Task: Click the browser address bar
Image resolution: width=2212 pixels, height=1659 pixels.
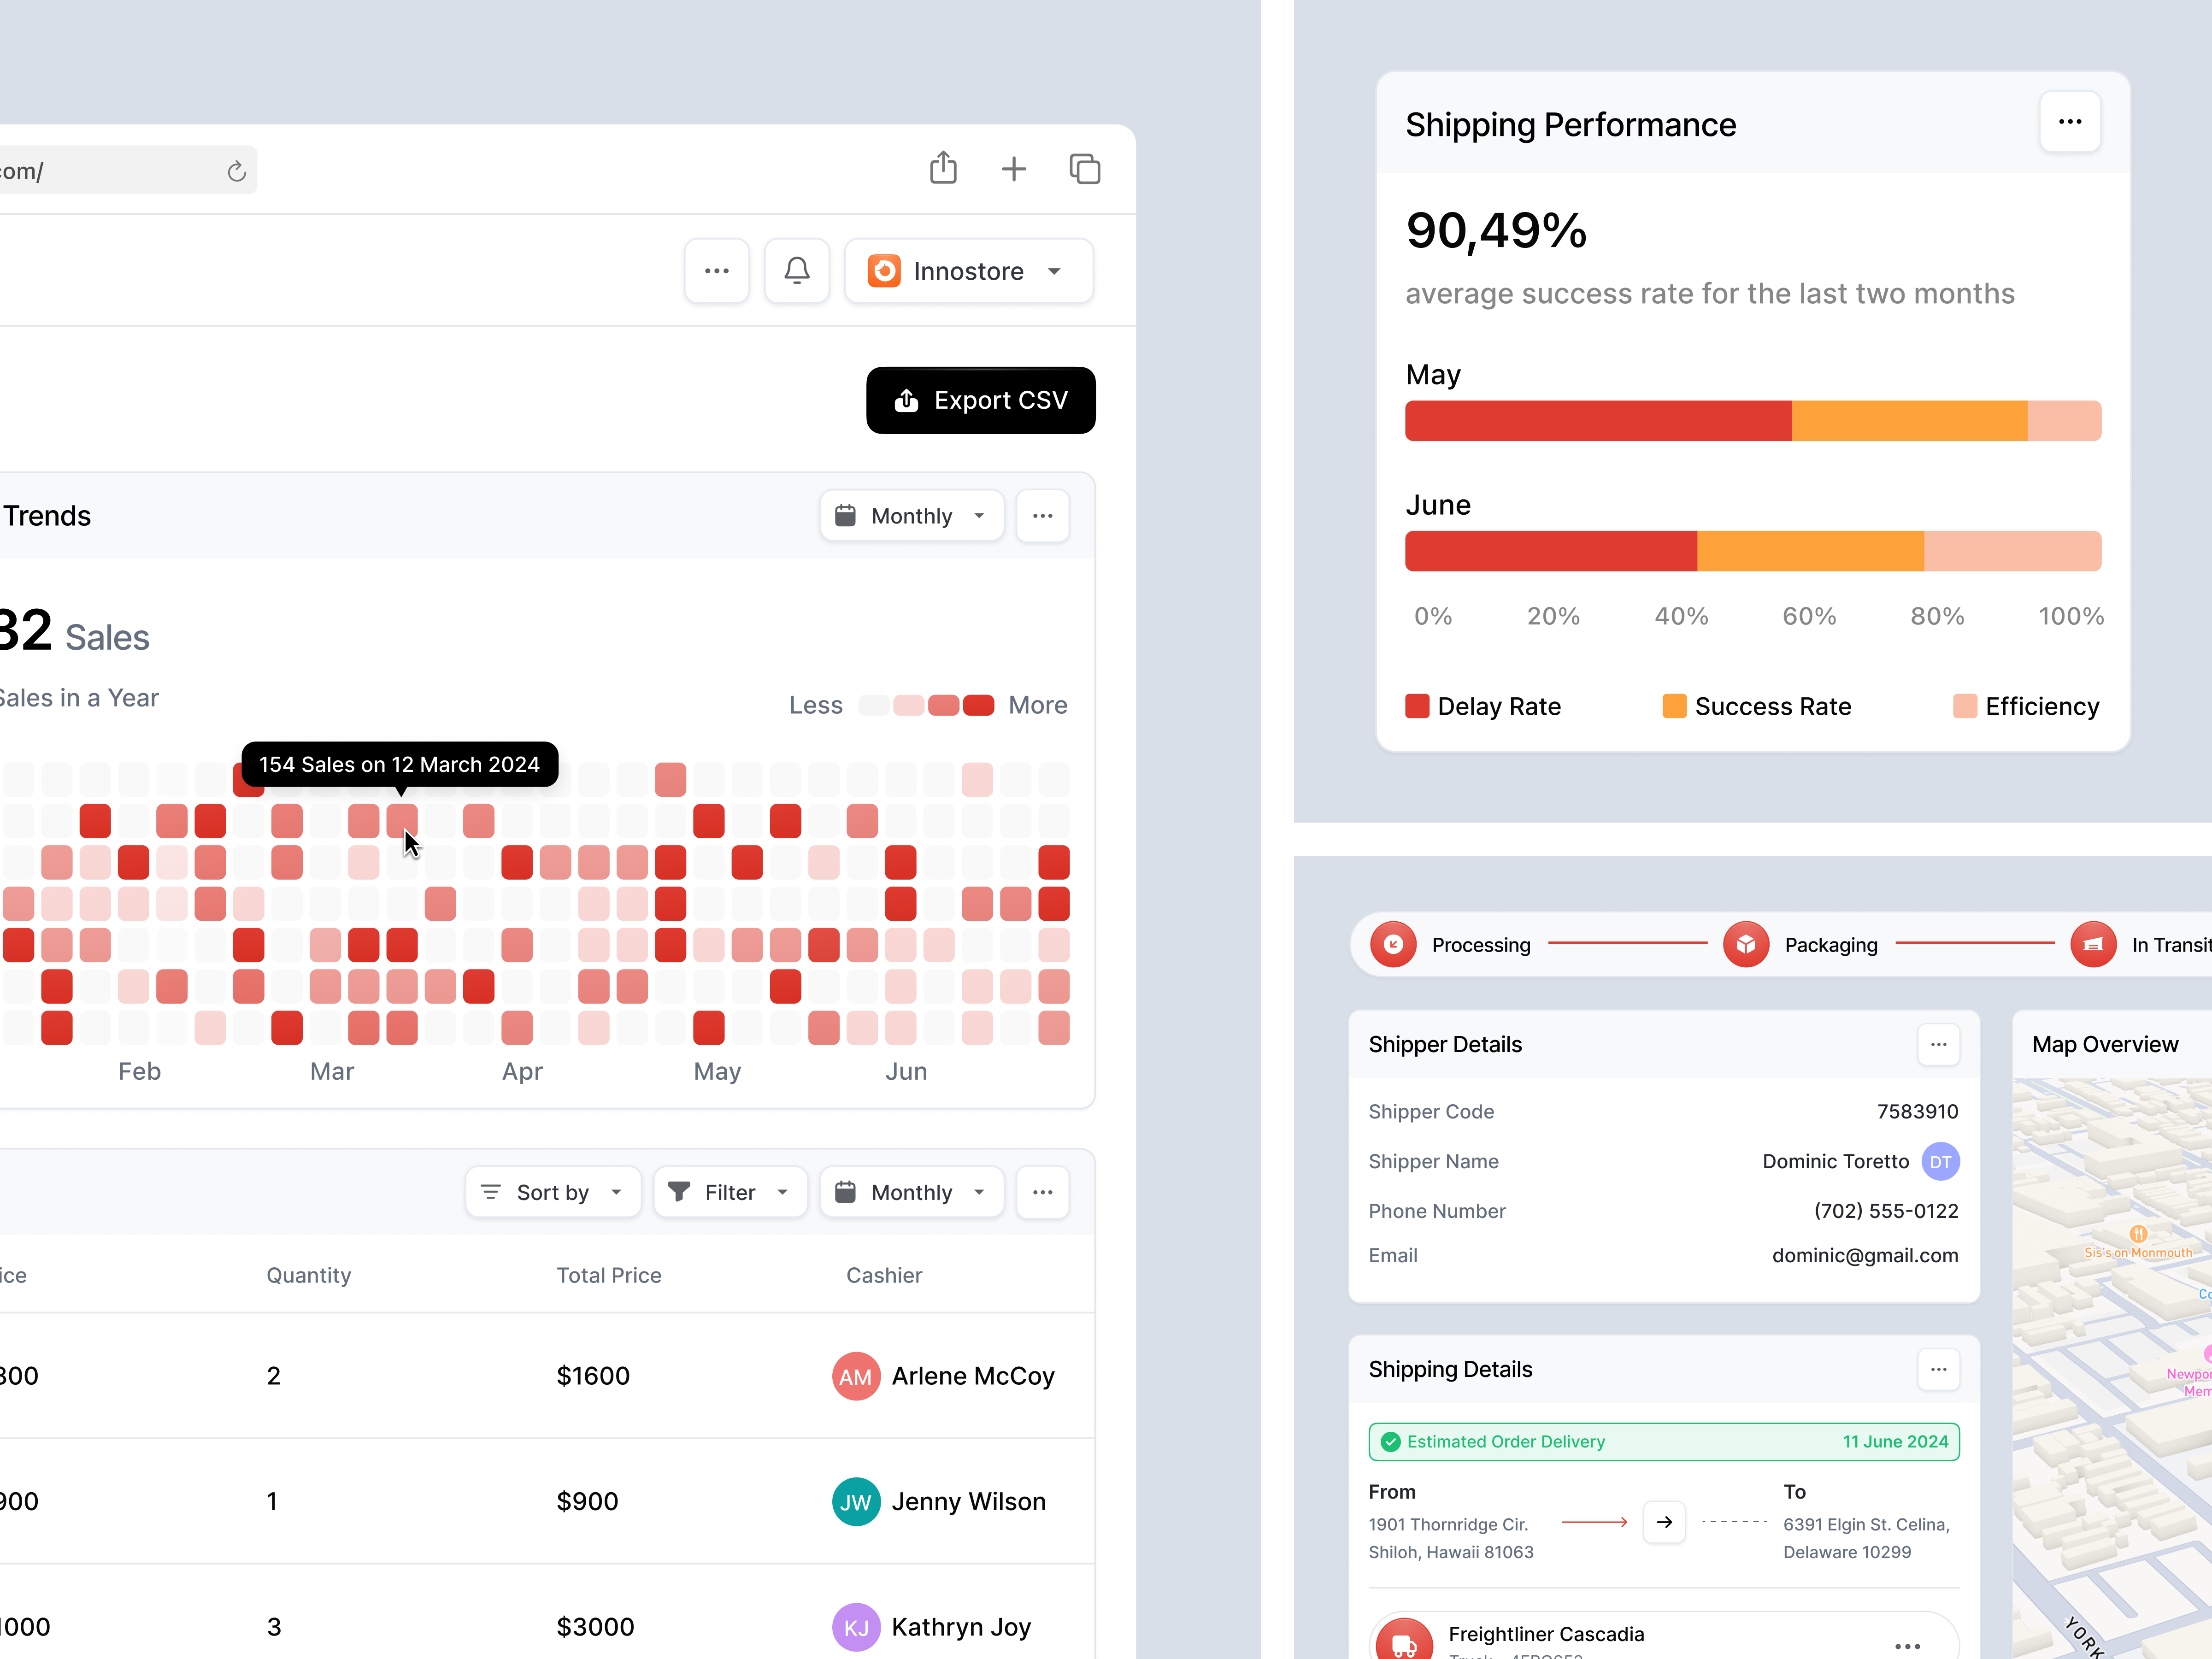Action: [x=110, y=170]
